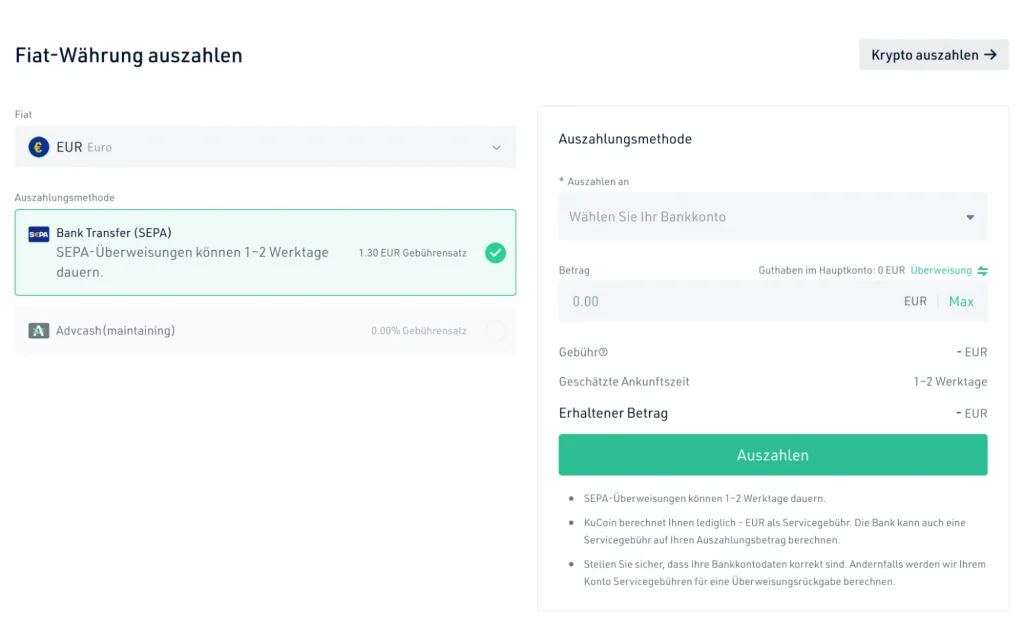The width and height of the screenshot is (1024, 632).
Task: Expand the Fiat dropdown chevron
Action: [x=496, y=148]
